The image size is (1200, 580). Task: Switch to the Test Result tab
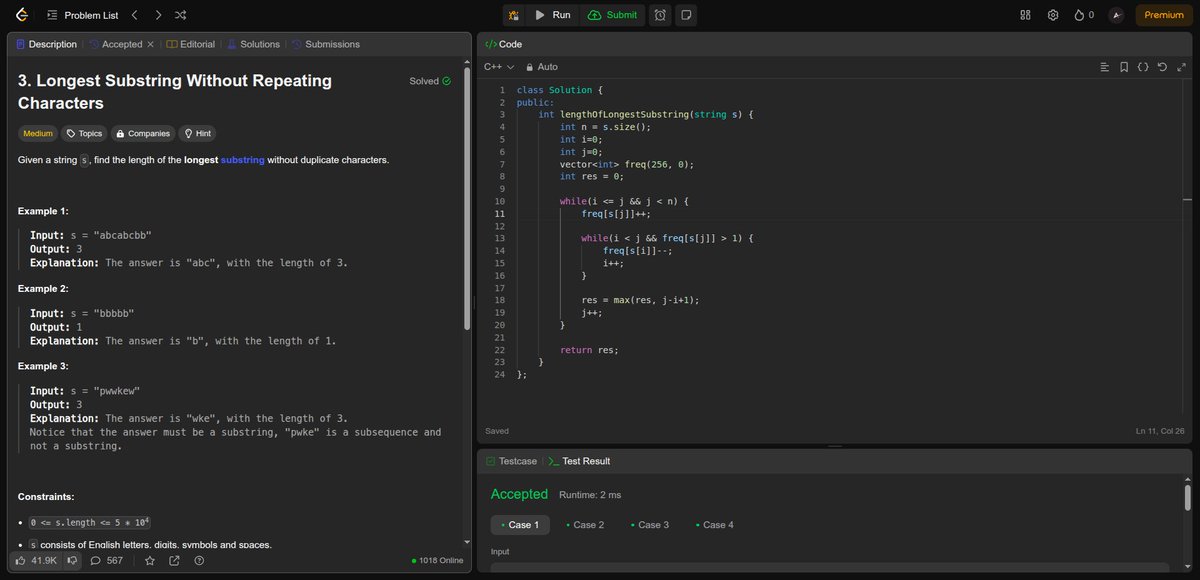[x=579, y=461]
